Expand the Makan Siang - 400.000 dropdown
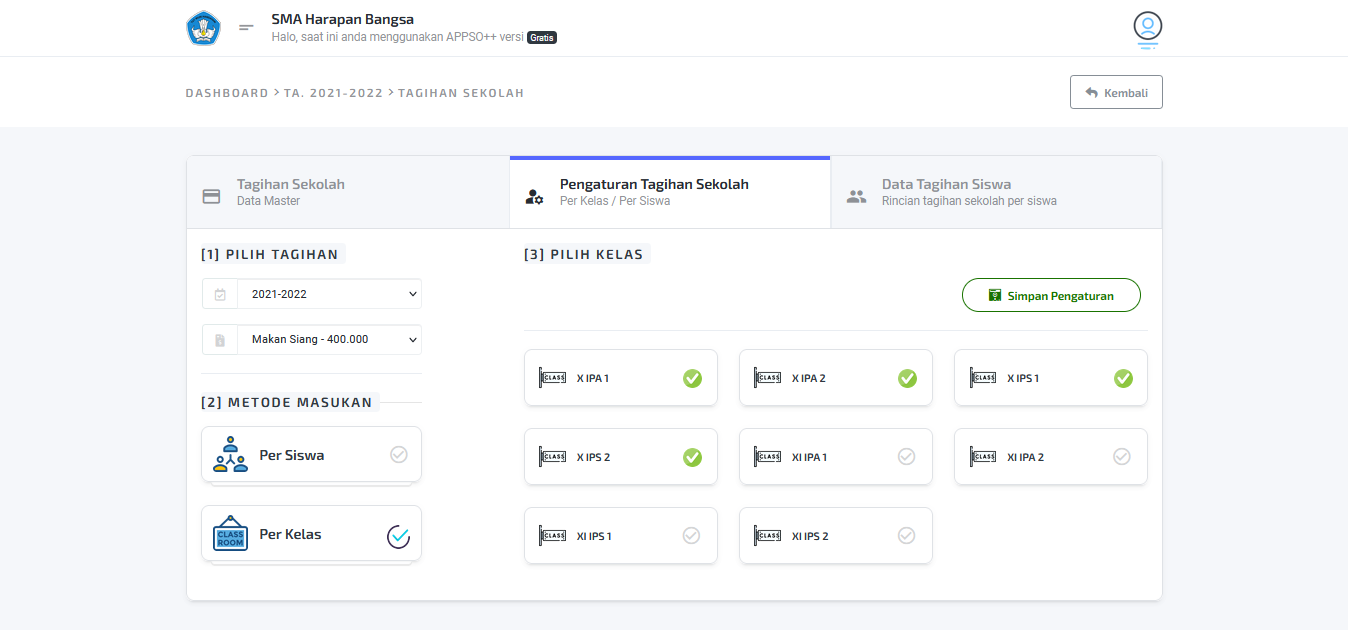The height and width of the screenshot is (630, 1348). [x=329, y=340]
